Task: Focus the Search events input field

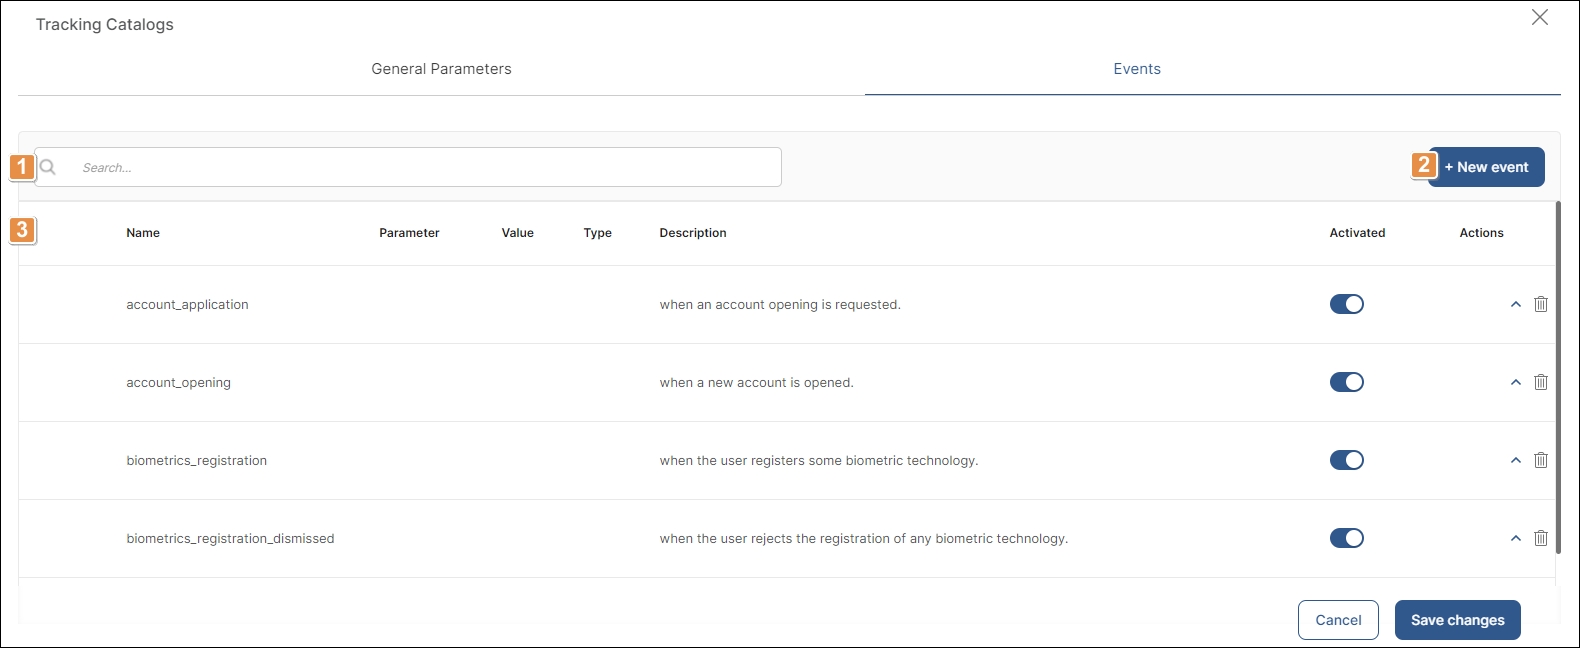Action: 408,167
